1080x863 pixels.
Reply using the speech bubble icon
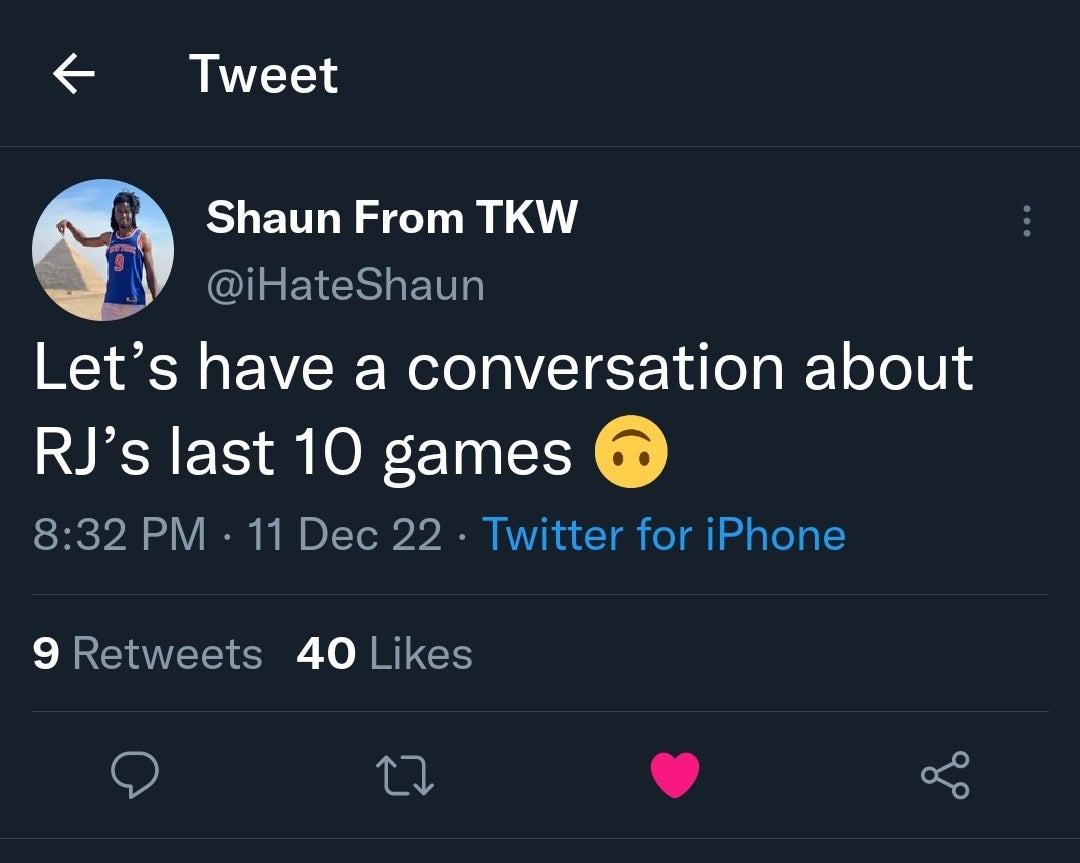(134, 775)
